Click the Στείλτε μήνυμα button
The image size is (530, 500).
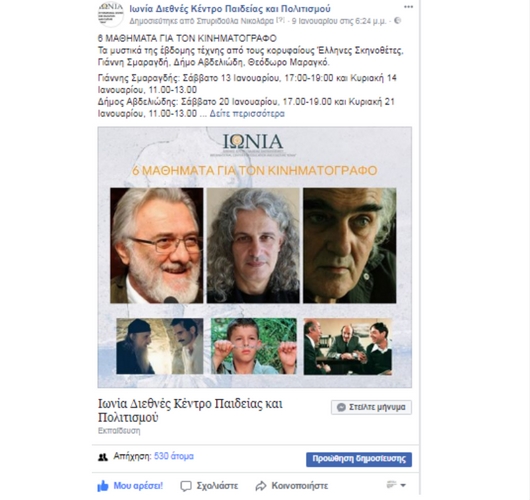[371, 407]
